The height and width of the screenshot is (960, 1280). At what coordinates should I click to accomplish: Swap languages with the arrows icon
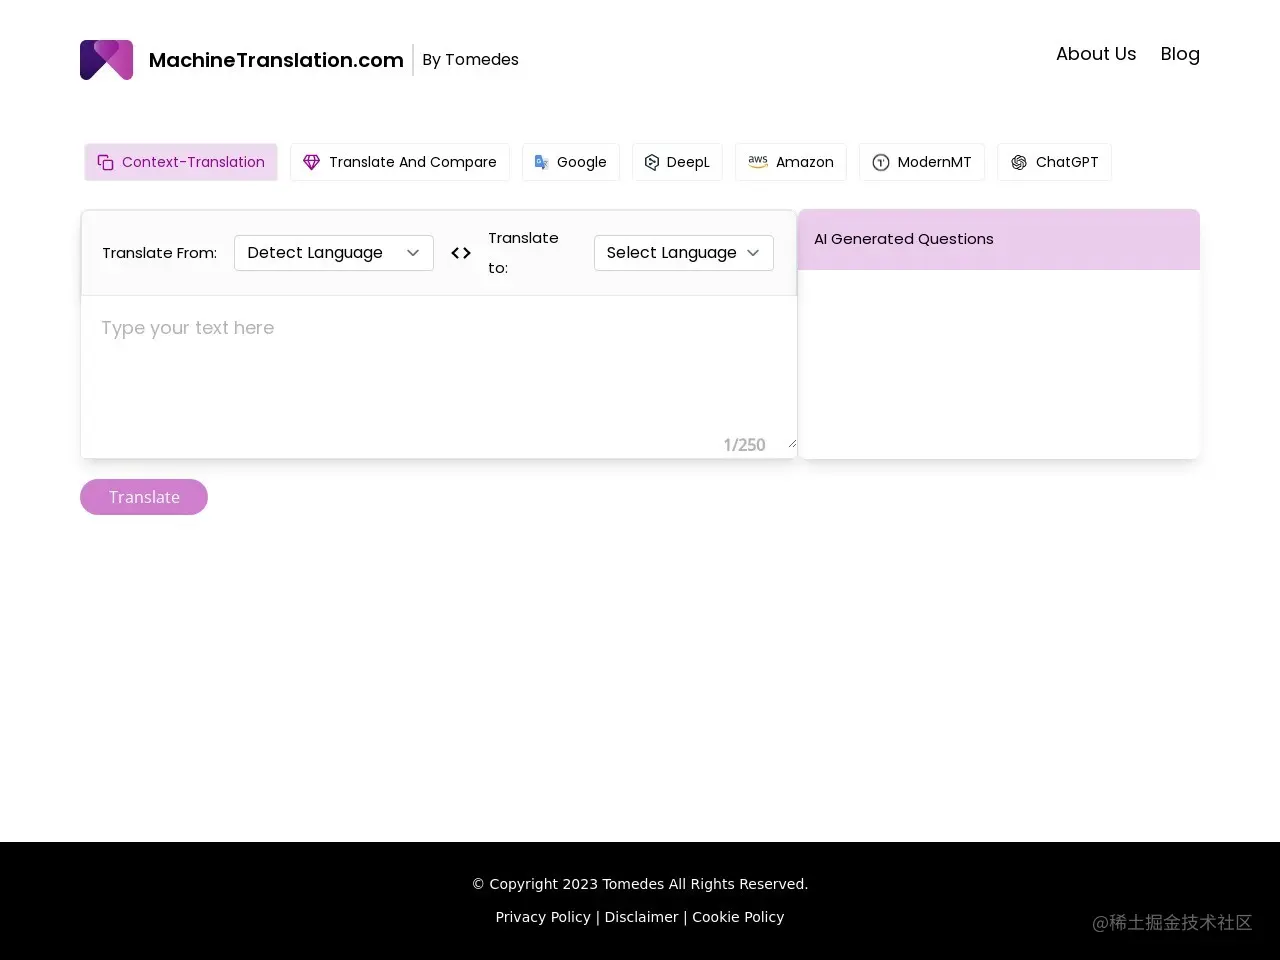[x=461, y=253]
